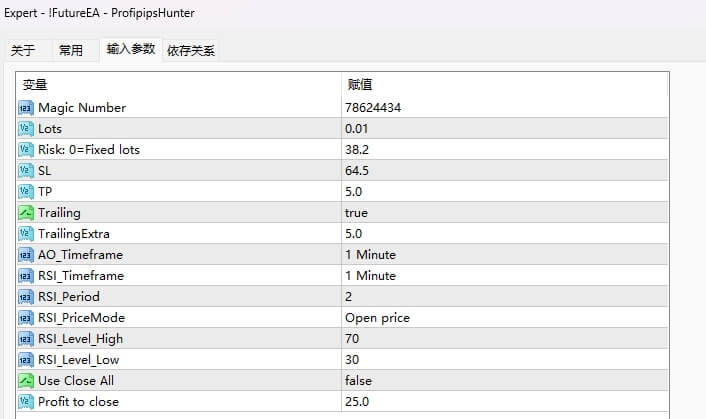
Task: Switch to the 依存关系 tab
Action: click(191, 50)
